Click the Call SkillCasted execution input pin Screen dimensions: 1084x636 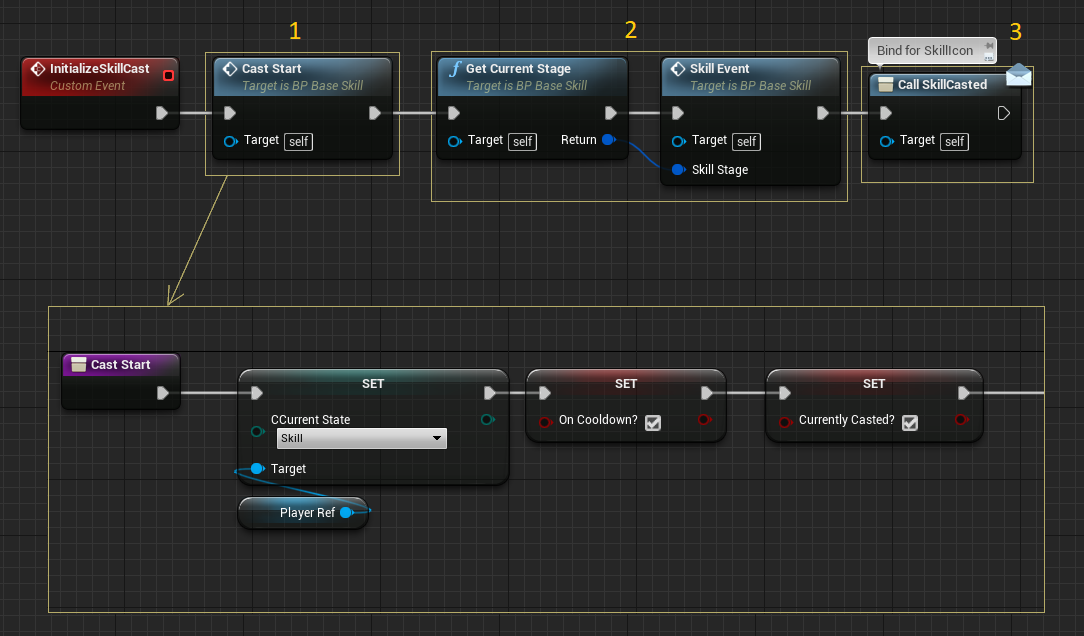click(886, 113)
